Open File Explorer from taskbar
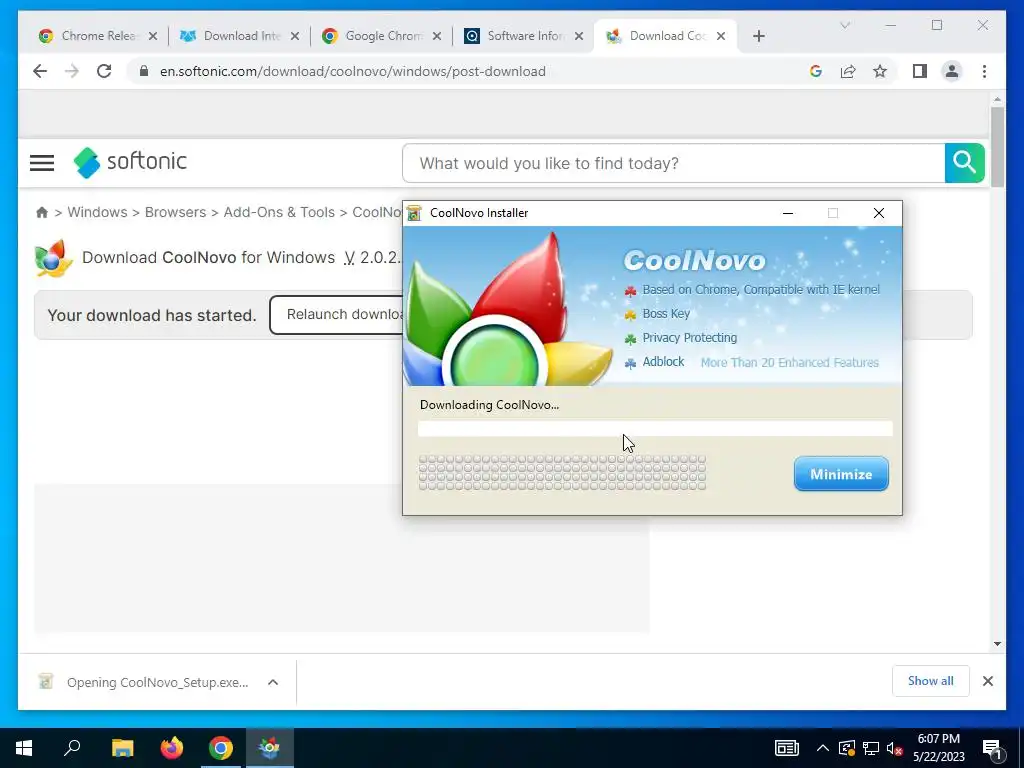1024x768 pixels. [x=122, y=748]
